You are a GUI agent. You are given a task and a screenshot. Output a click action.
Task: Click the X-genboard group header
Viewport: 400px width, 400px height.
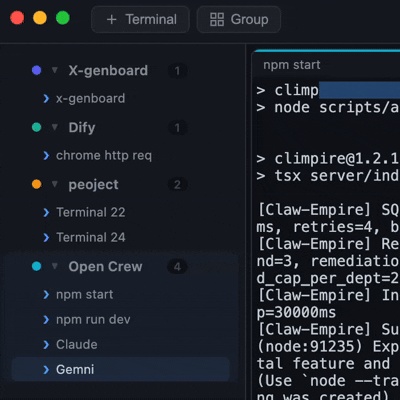click(x=108, y=70)
